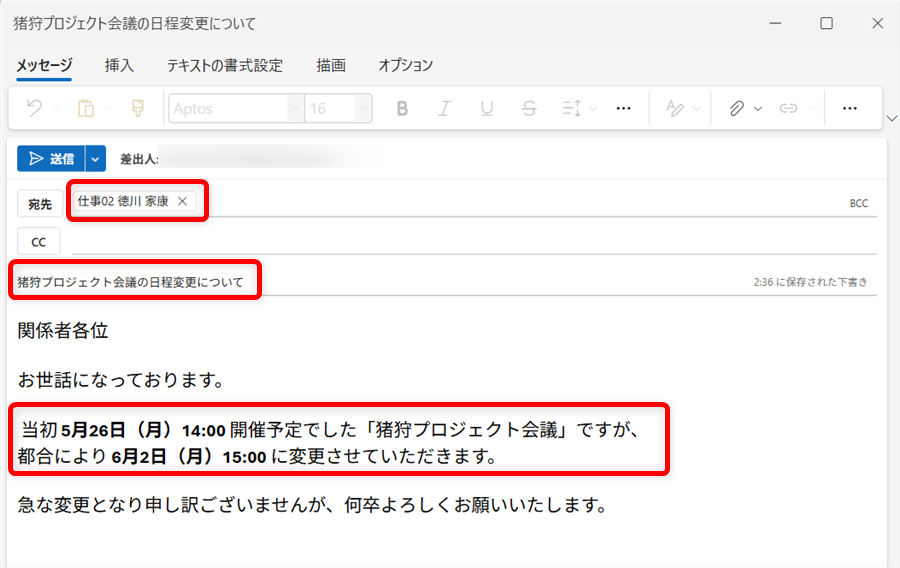Switch to the 挿入 tab
The image size is (900, 568).
119,65
